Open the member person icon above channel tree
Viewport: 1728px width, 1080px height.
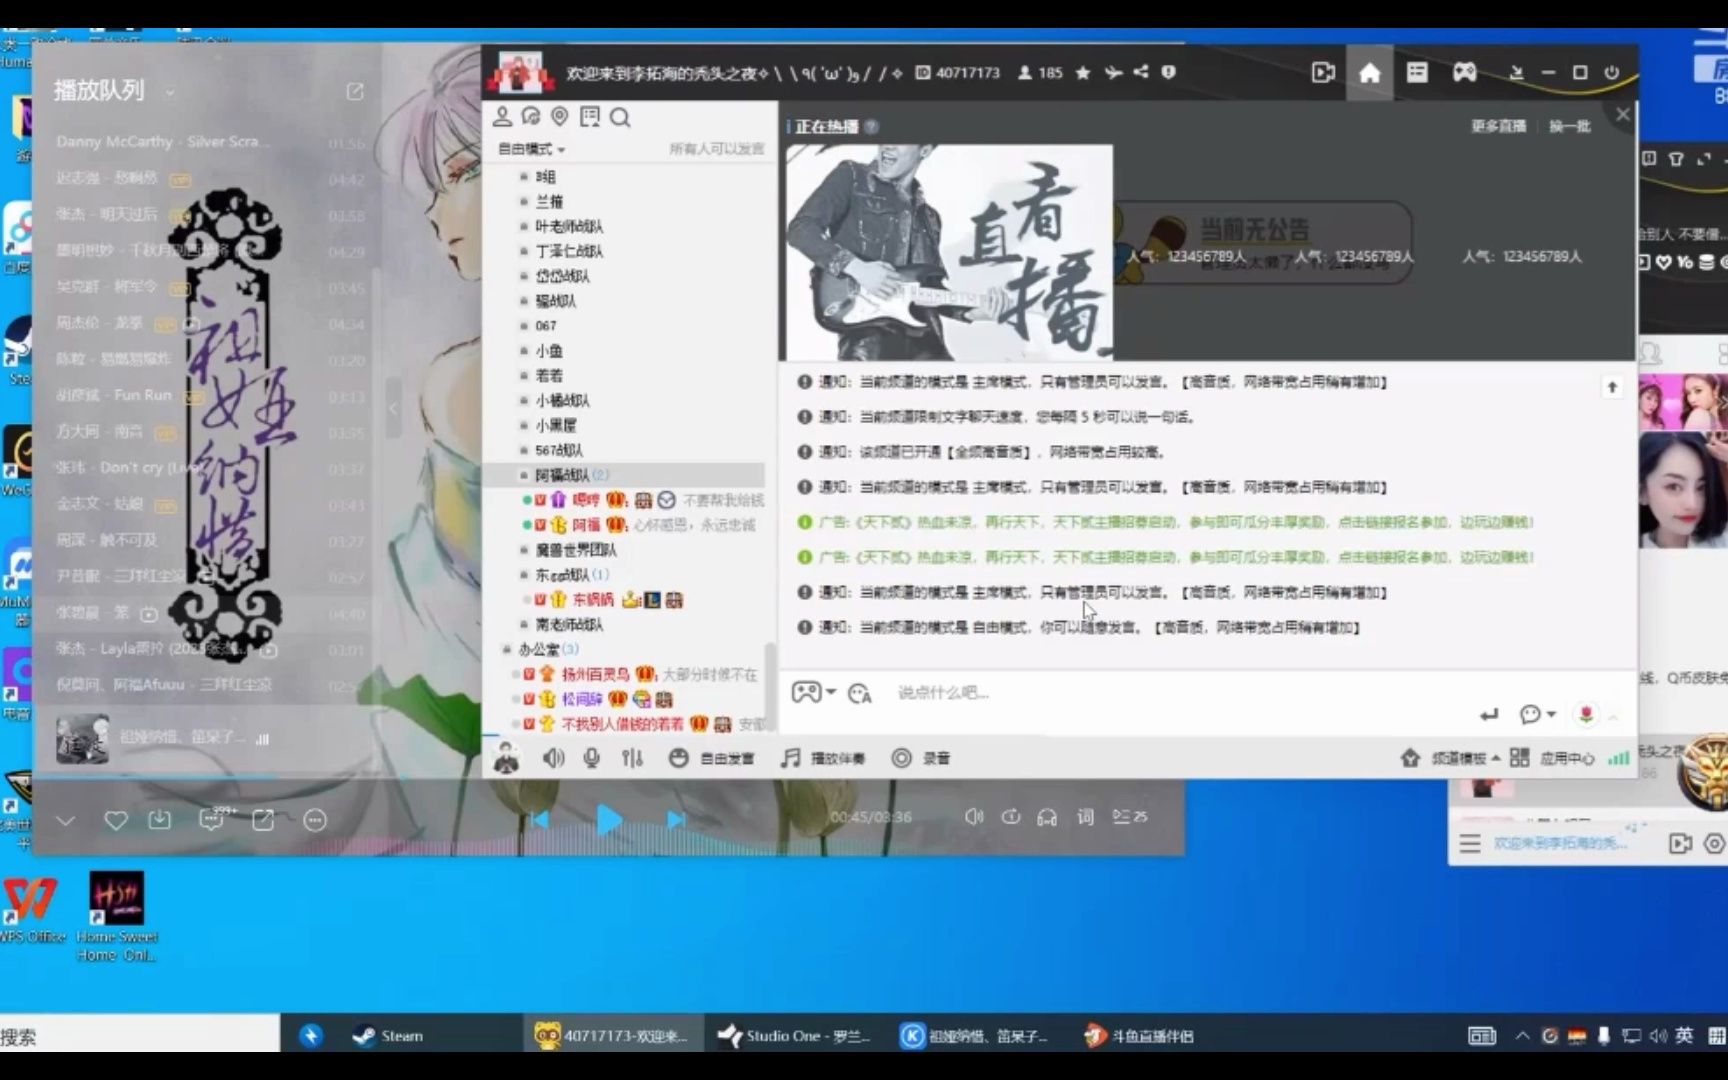[x=503, y=117]
